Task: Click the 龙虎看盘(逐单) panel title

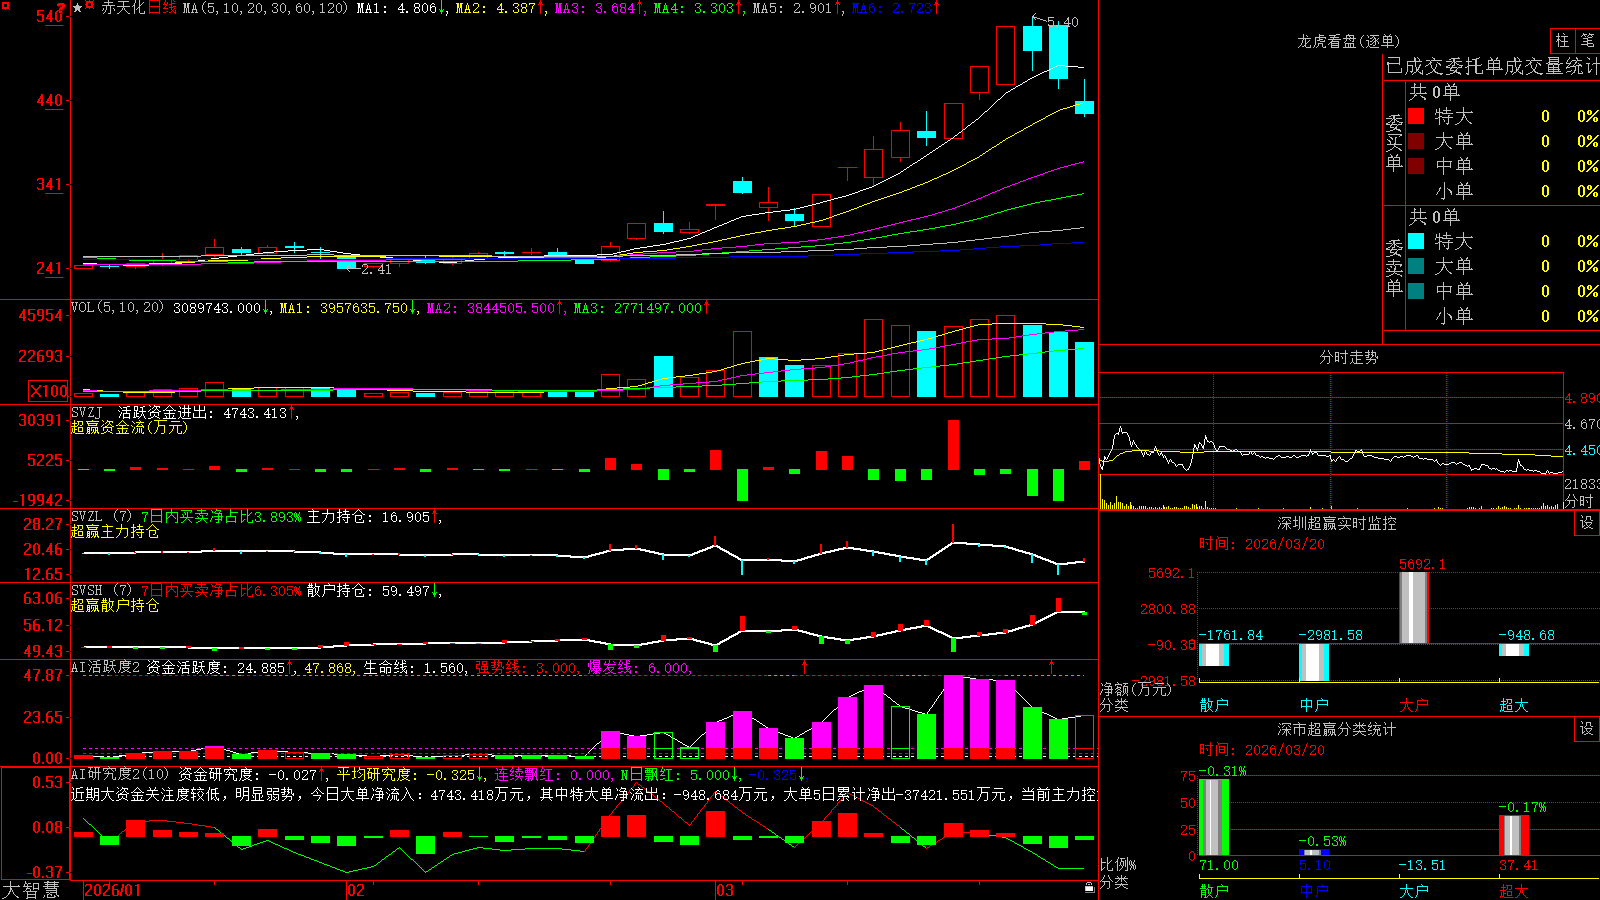Action: click(x=1348, y=41)
